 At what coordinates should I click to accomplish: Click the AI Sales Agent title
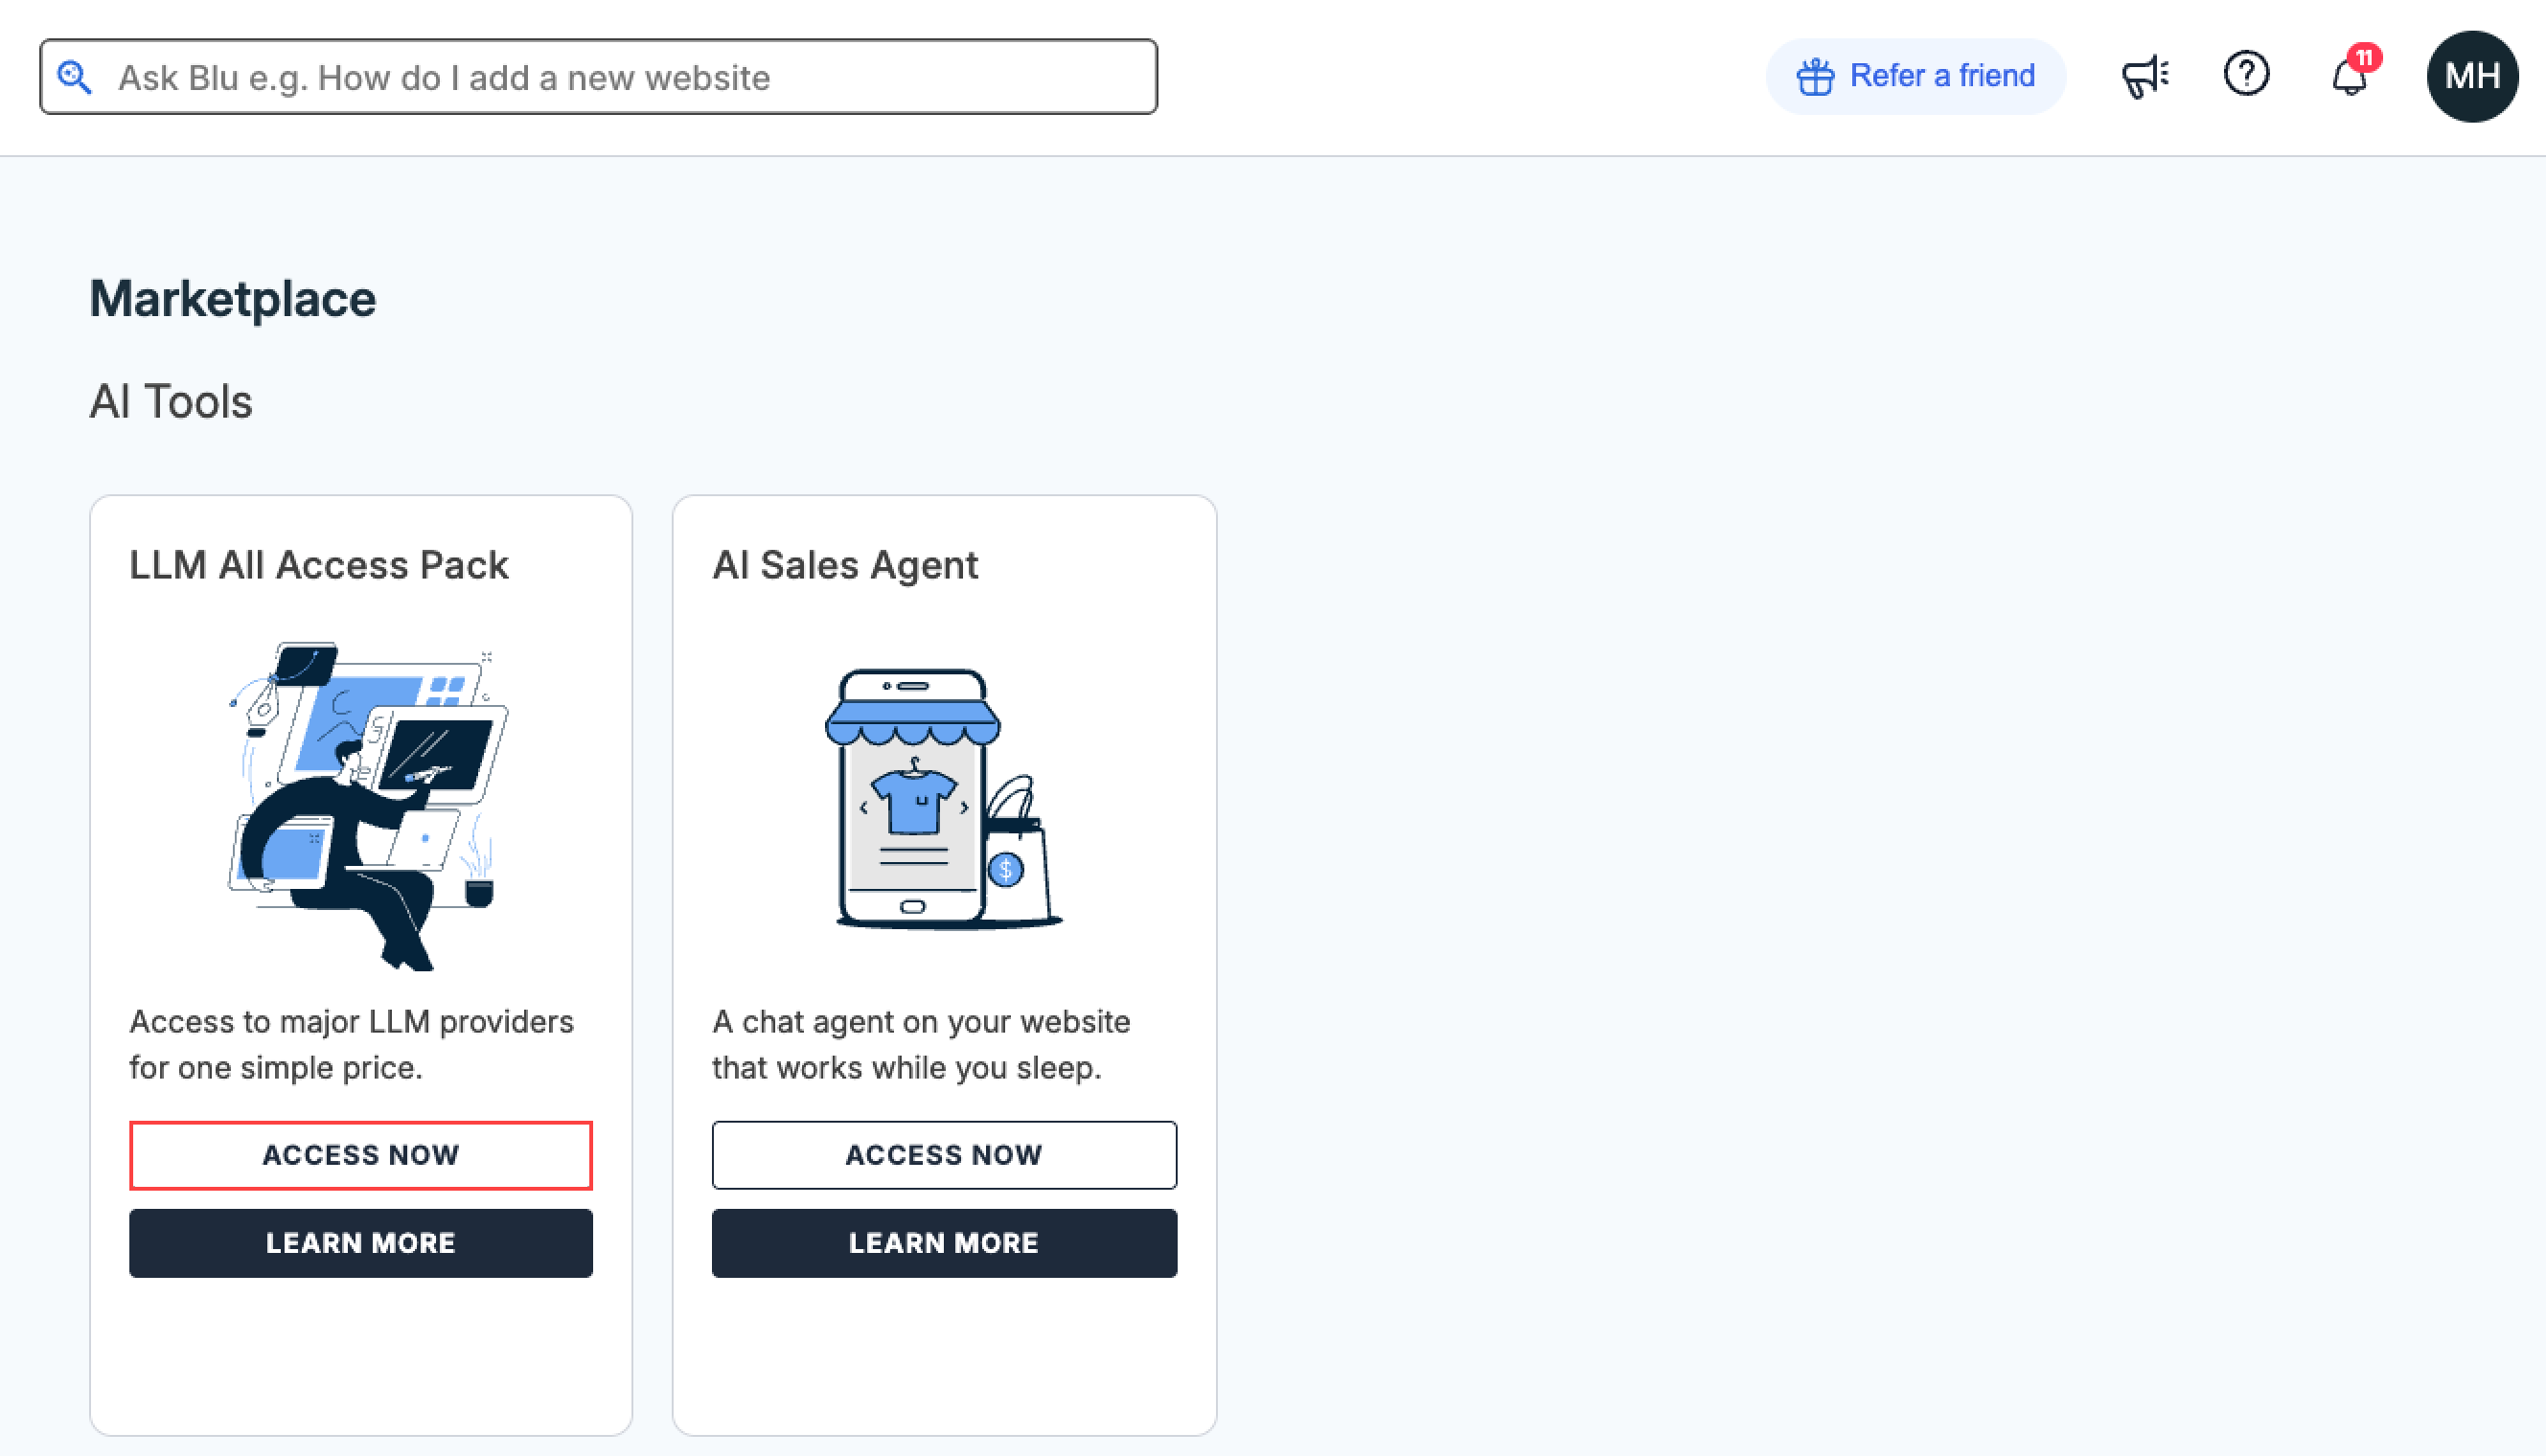[845, 564]
